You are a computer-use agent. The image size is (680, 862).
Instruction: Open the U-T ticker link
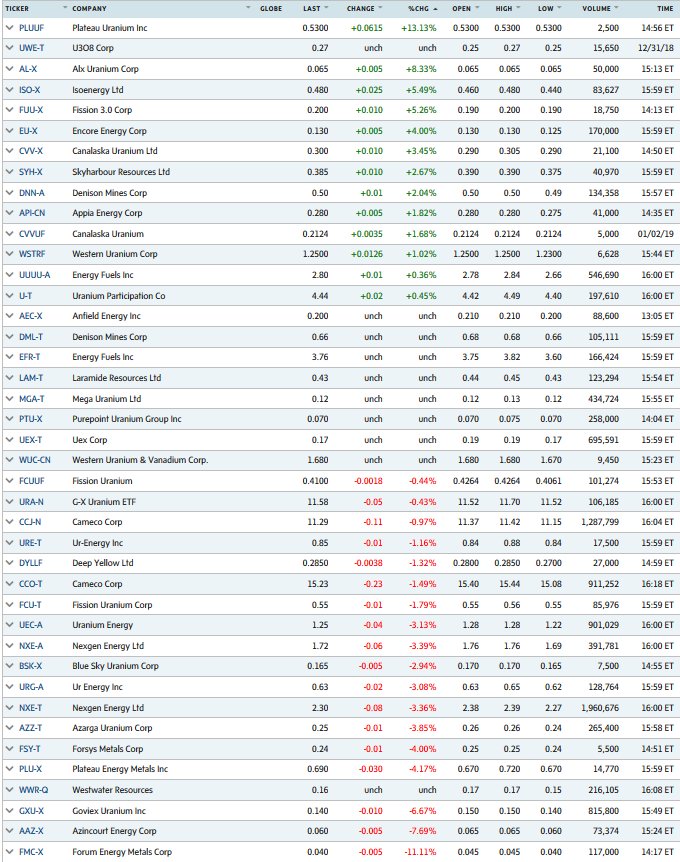pos(25,296)
